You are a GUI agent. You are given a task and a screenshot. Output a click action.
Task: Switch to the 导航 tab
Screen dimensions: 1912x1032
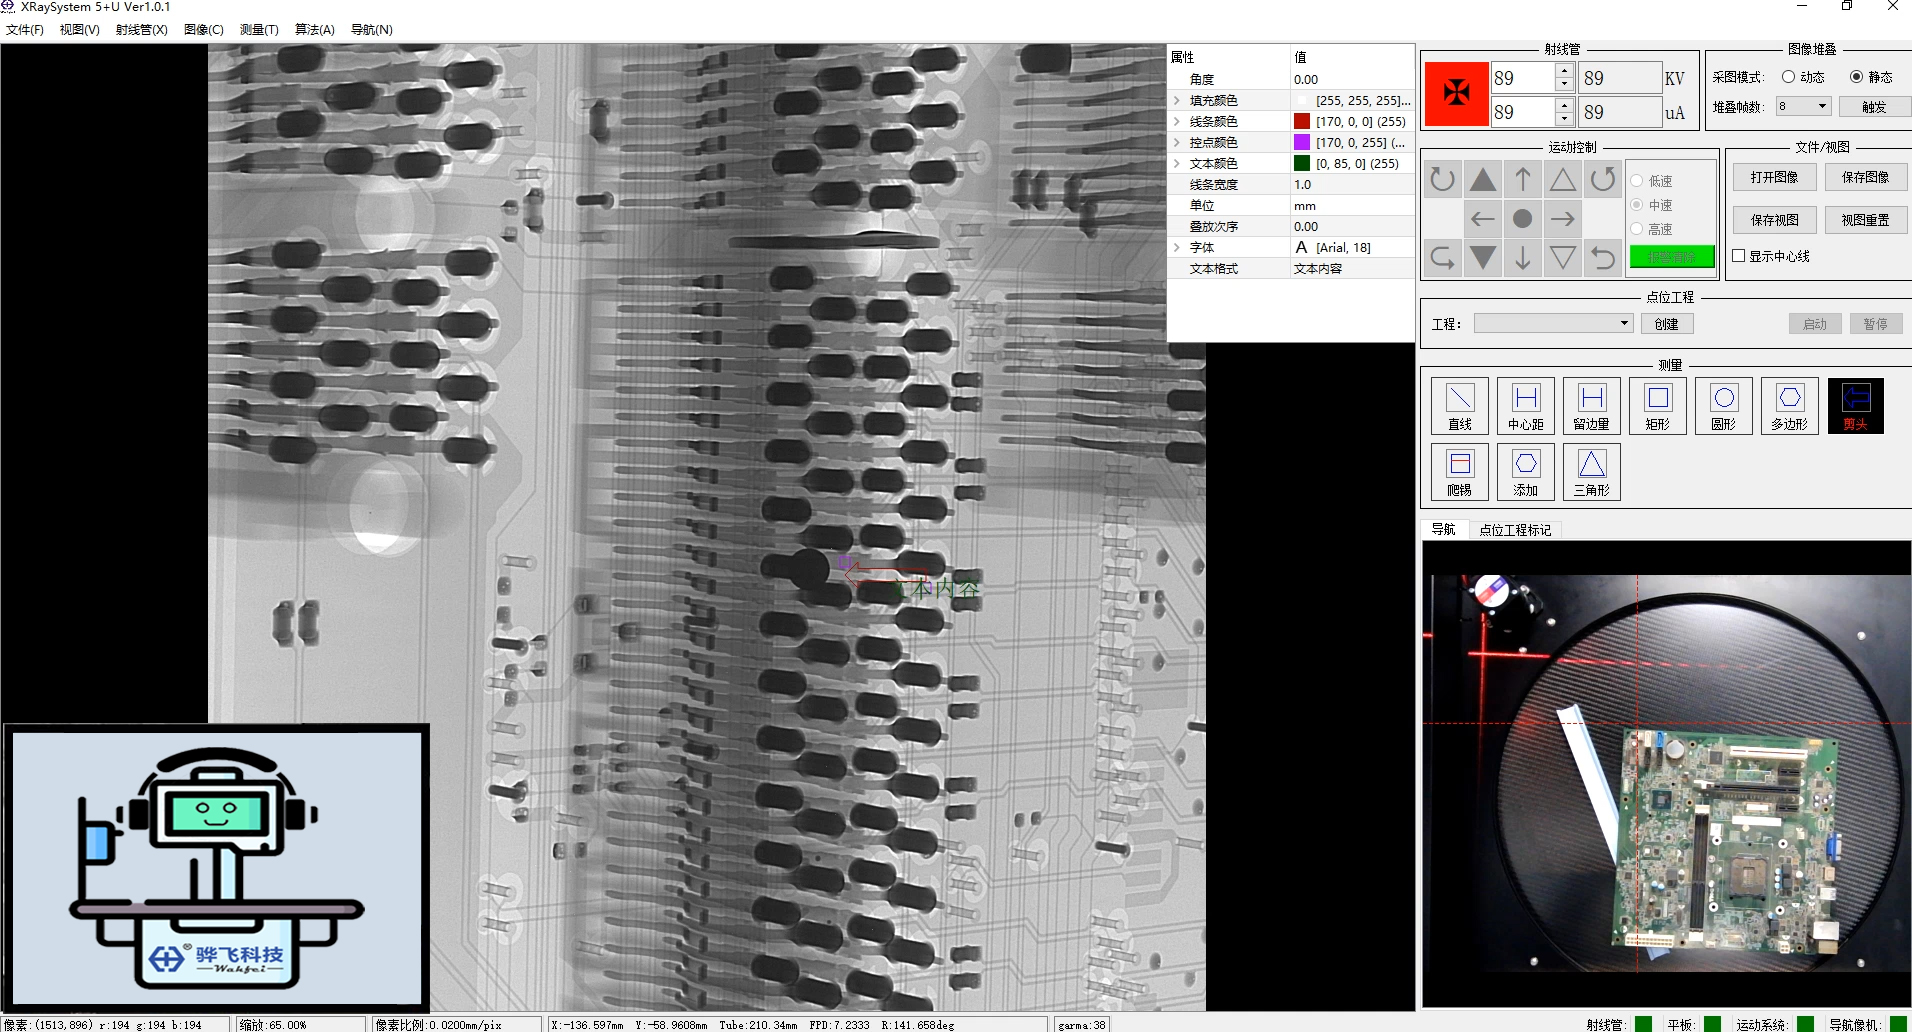1443,530
